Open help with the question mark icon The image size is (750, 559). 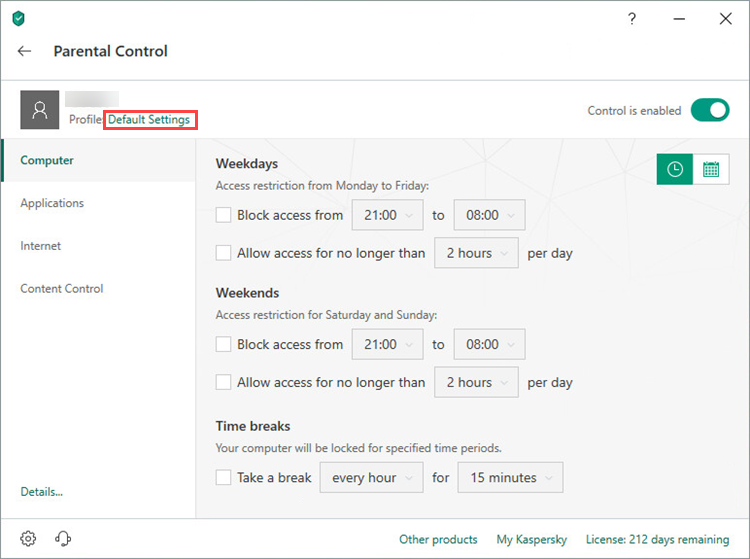(632, 19)
